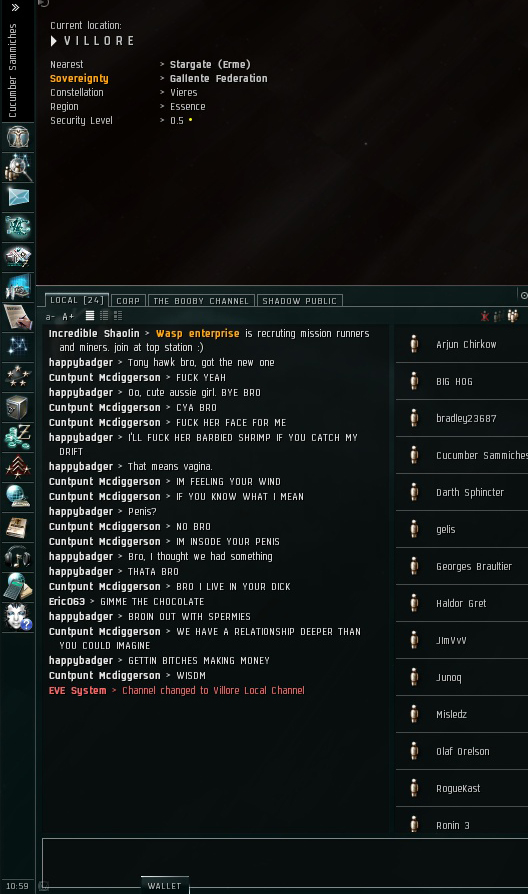Screen dimensions: 528x894
Task: Expand the Neocom sidebar with double chevron
Action: click(x=15, y=7)
